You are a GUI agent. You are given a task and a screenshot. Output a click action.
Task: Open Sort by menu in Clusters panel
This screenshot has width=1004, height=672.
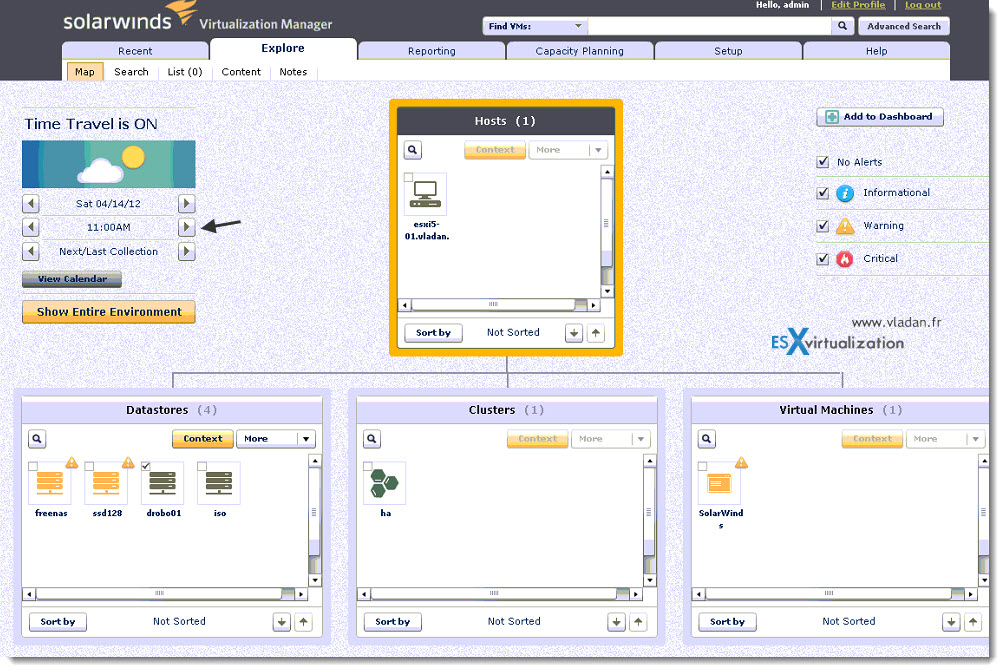[393, 622]
